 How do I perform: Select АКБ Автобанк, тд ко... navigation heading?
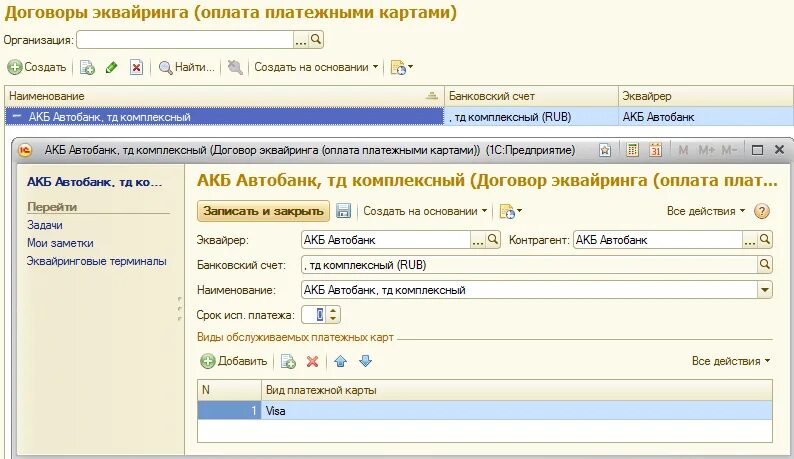(x=95, y=182)
